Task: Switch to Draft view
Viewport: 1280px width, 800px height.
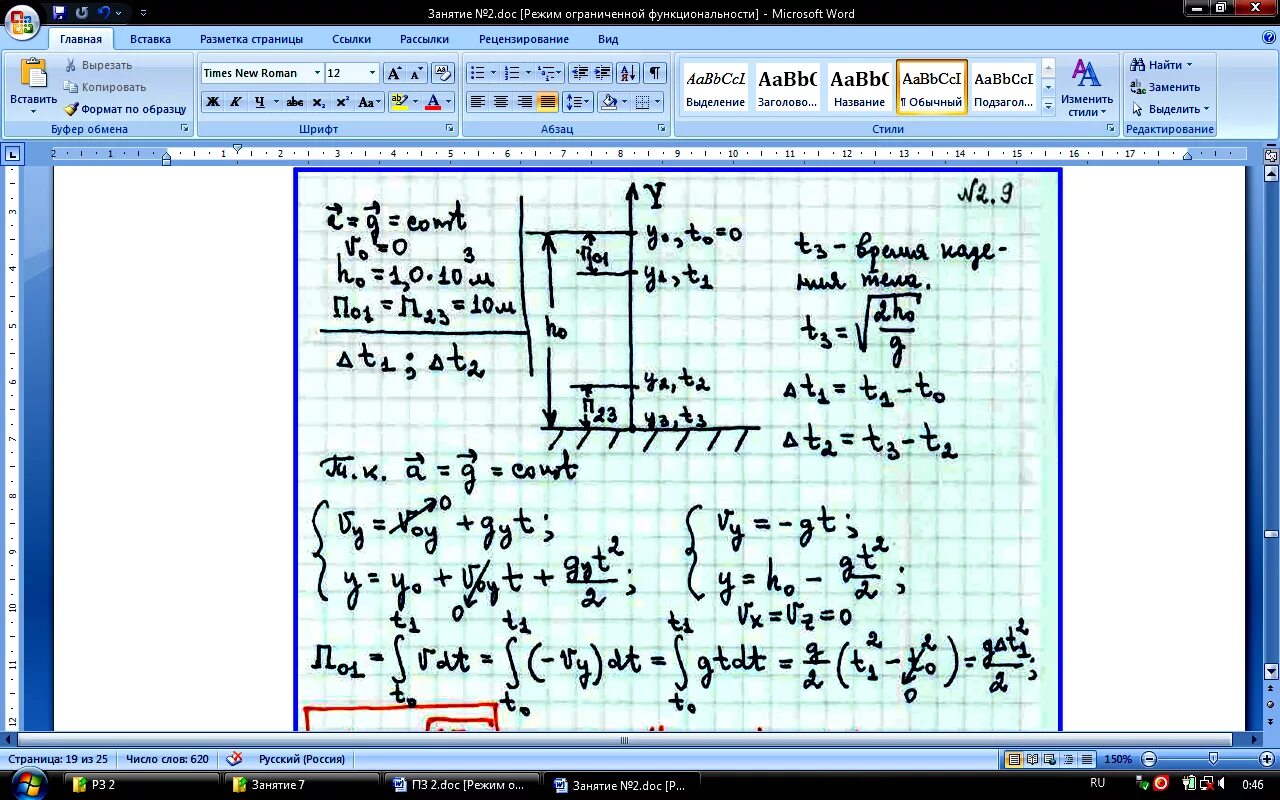Action: click(x=1087, y=759)
